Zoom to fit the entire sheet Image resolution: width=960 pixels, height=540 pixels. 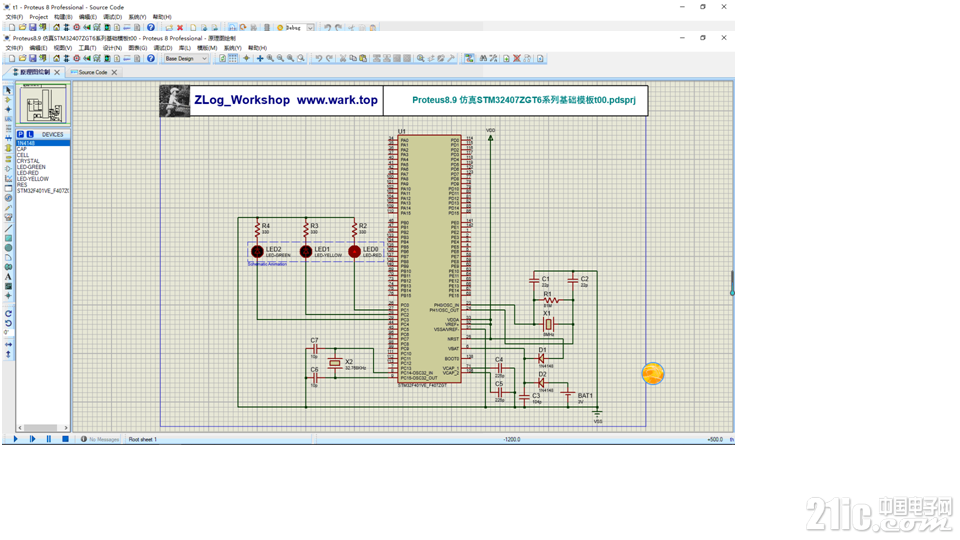(x=290, y=58)
